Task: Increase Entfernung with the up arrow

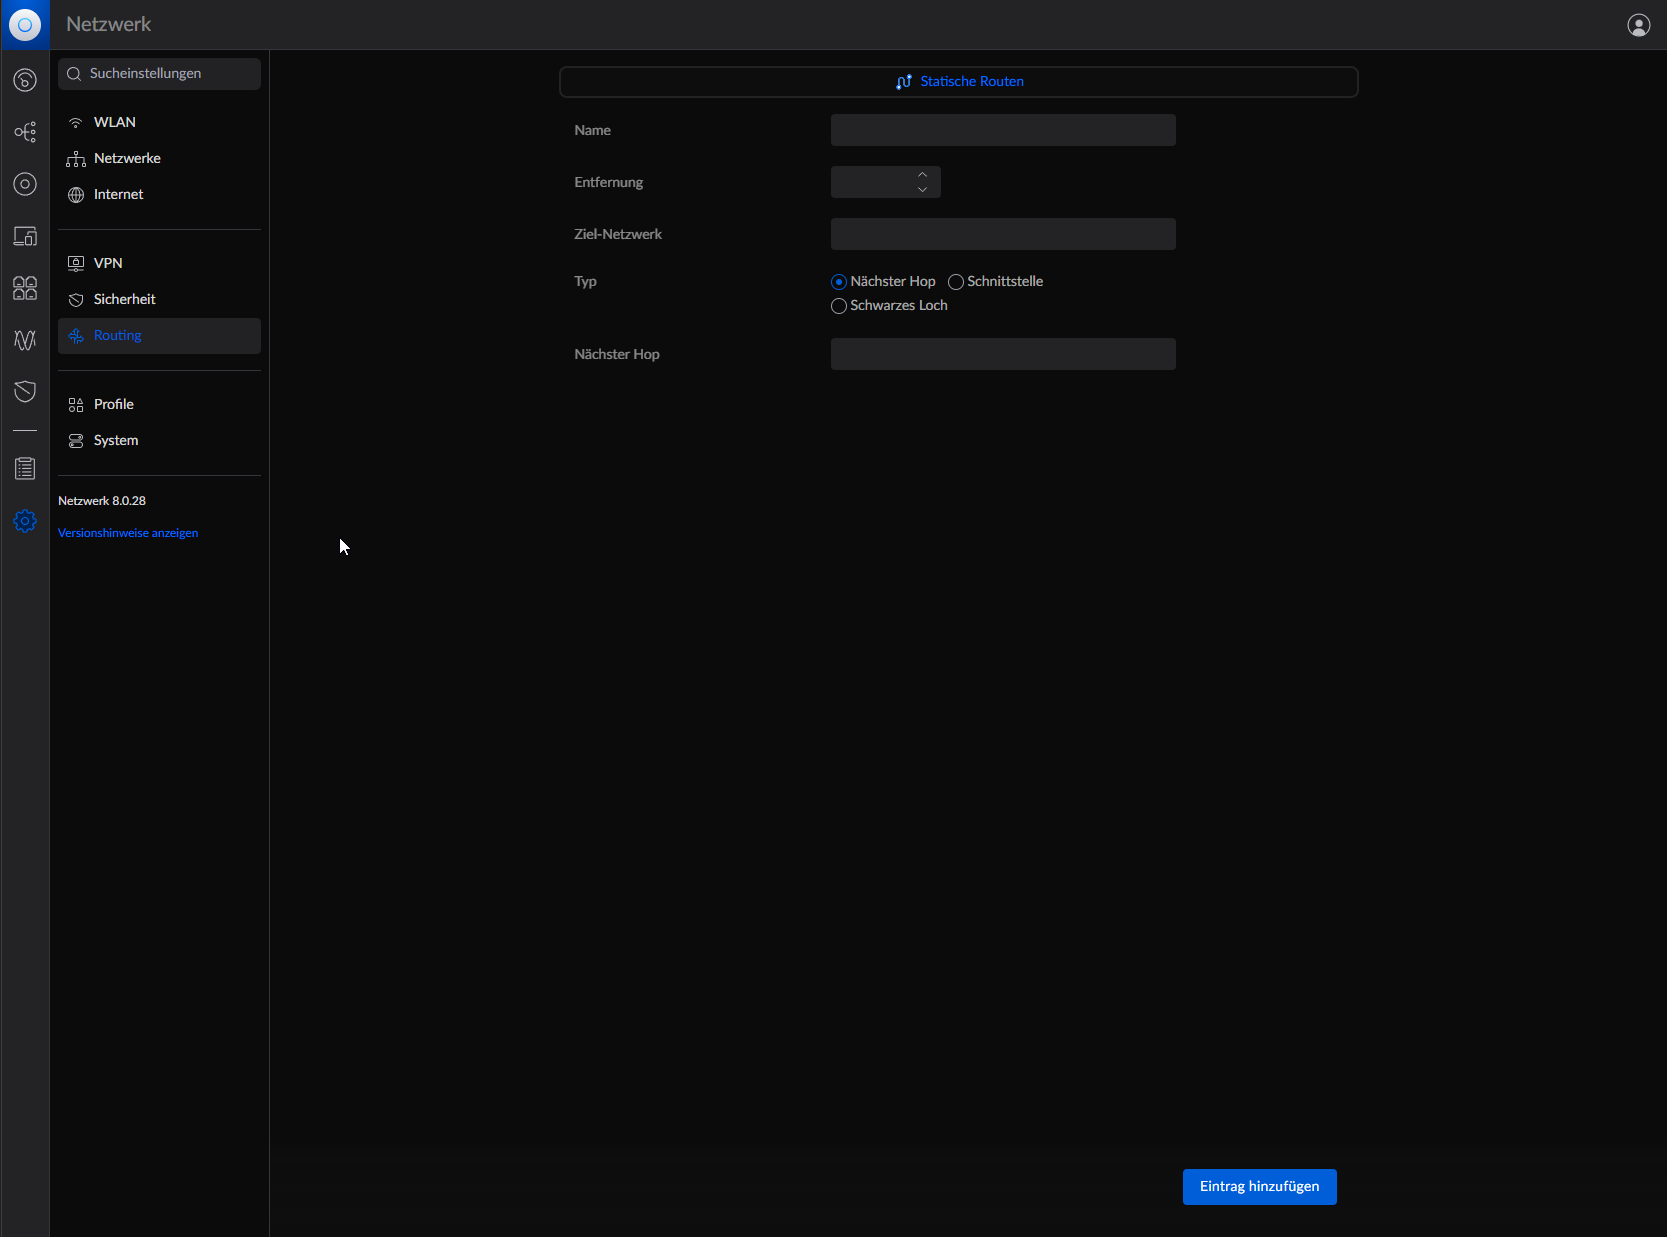Action: [x=922, y=175]
